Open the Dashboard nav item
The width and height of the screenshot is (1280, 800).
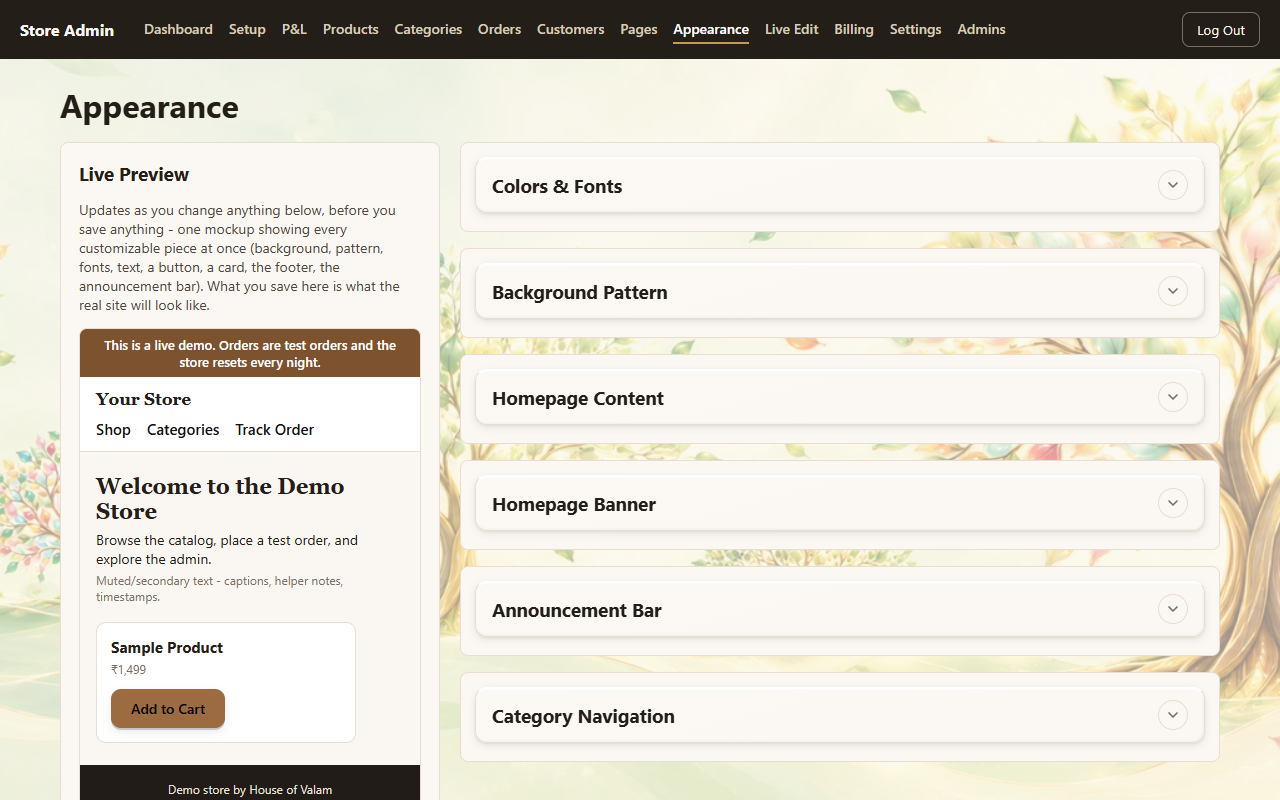tap(178, 29)
